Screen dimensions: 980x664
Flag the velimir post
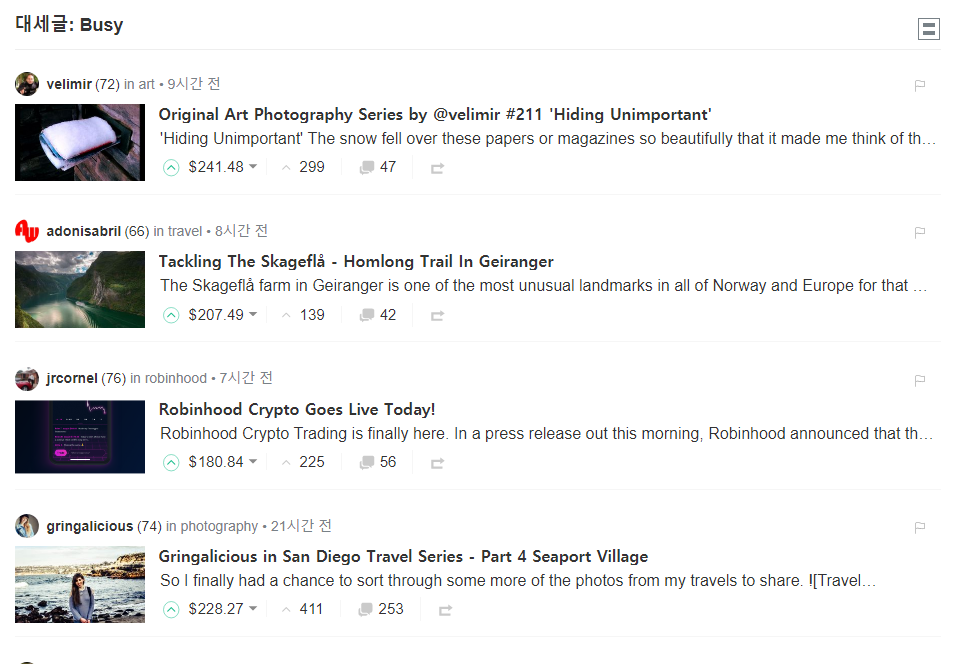pos(920,85)
